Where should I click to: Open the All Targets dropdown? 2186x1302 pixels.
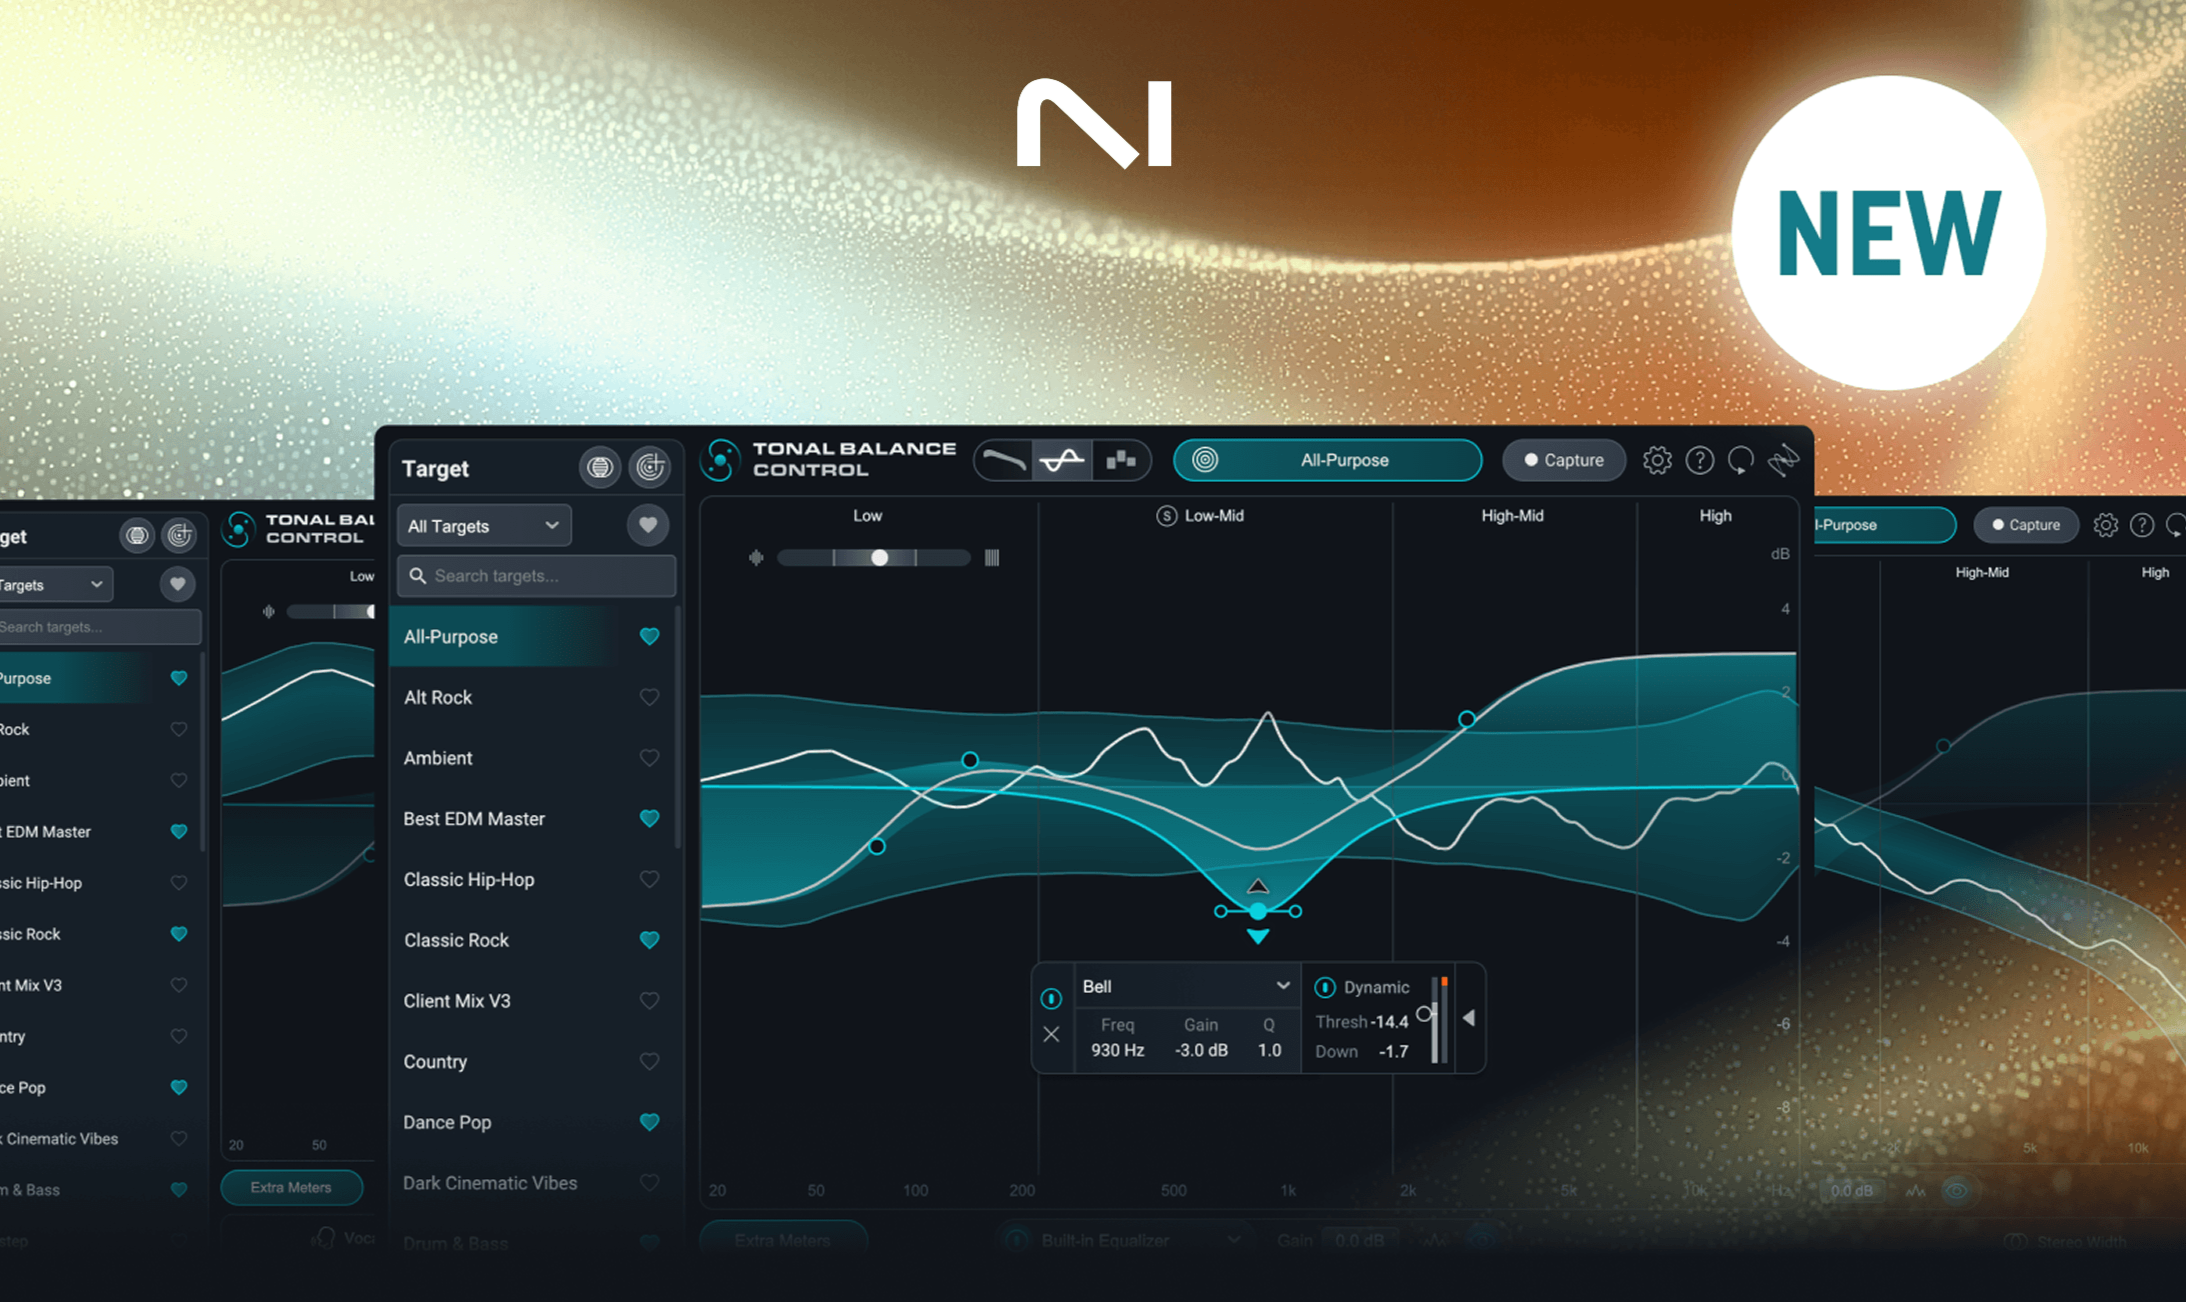pyautogui.click(x=483, y=526)
